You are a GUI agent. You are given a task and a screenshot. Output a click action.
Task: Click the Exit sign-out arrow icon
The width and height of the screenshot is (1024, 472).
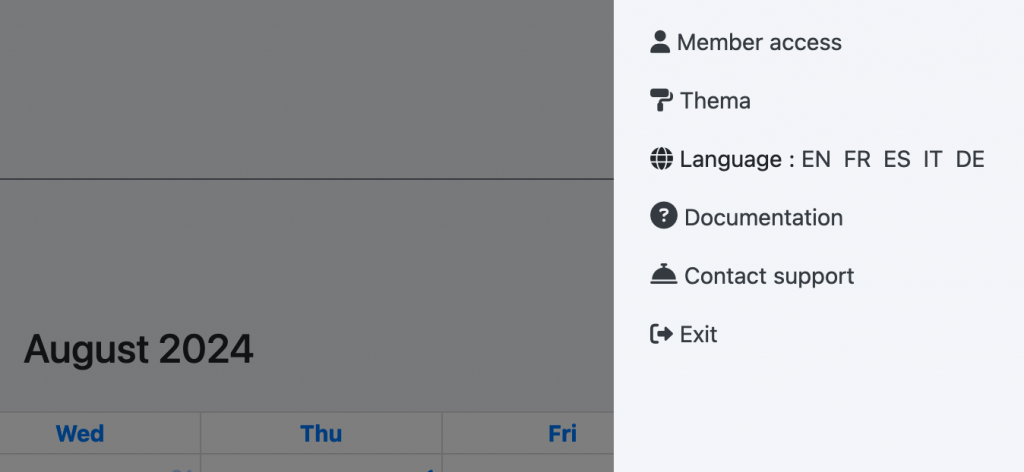(x=662, y=334)
